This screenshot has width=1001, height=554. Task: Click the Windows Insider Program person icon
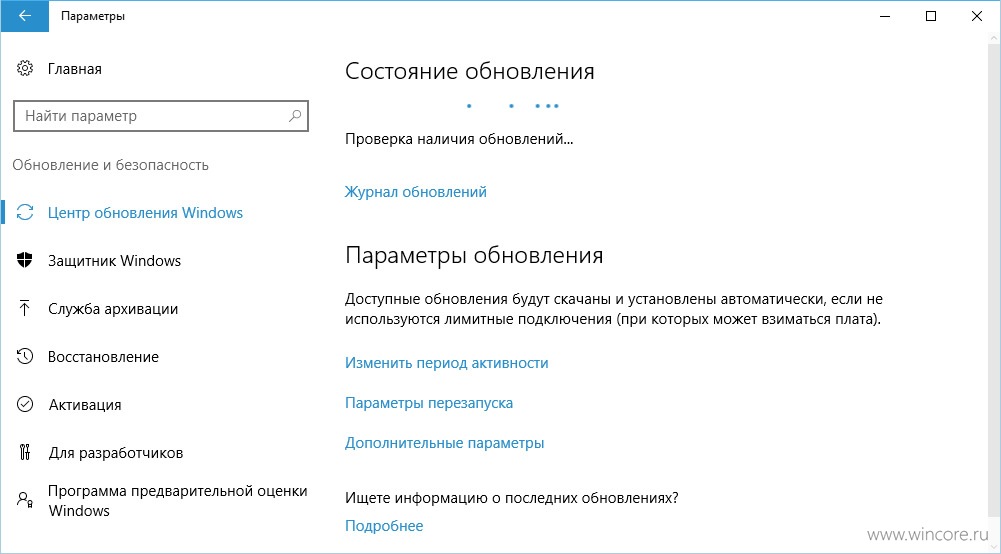[x=25, y=500]
